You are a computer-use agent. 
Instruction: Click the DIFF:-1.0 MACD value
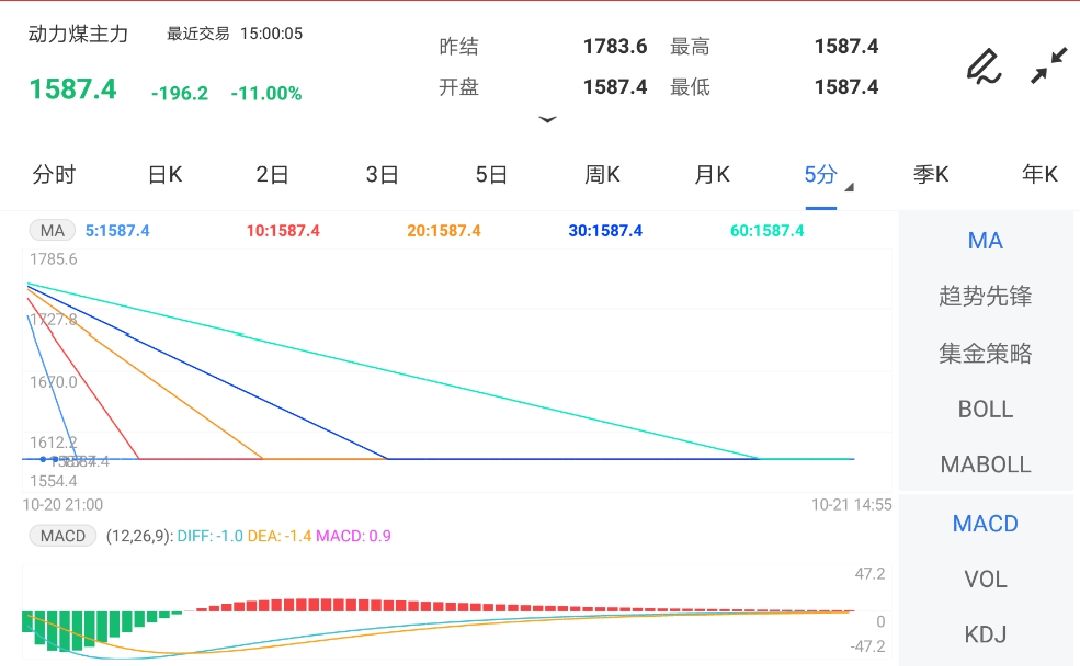coord(209,536)
